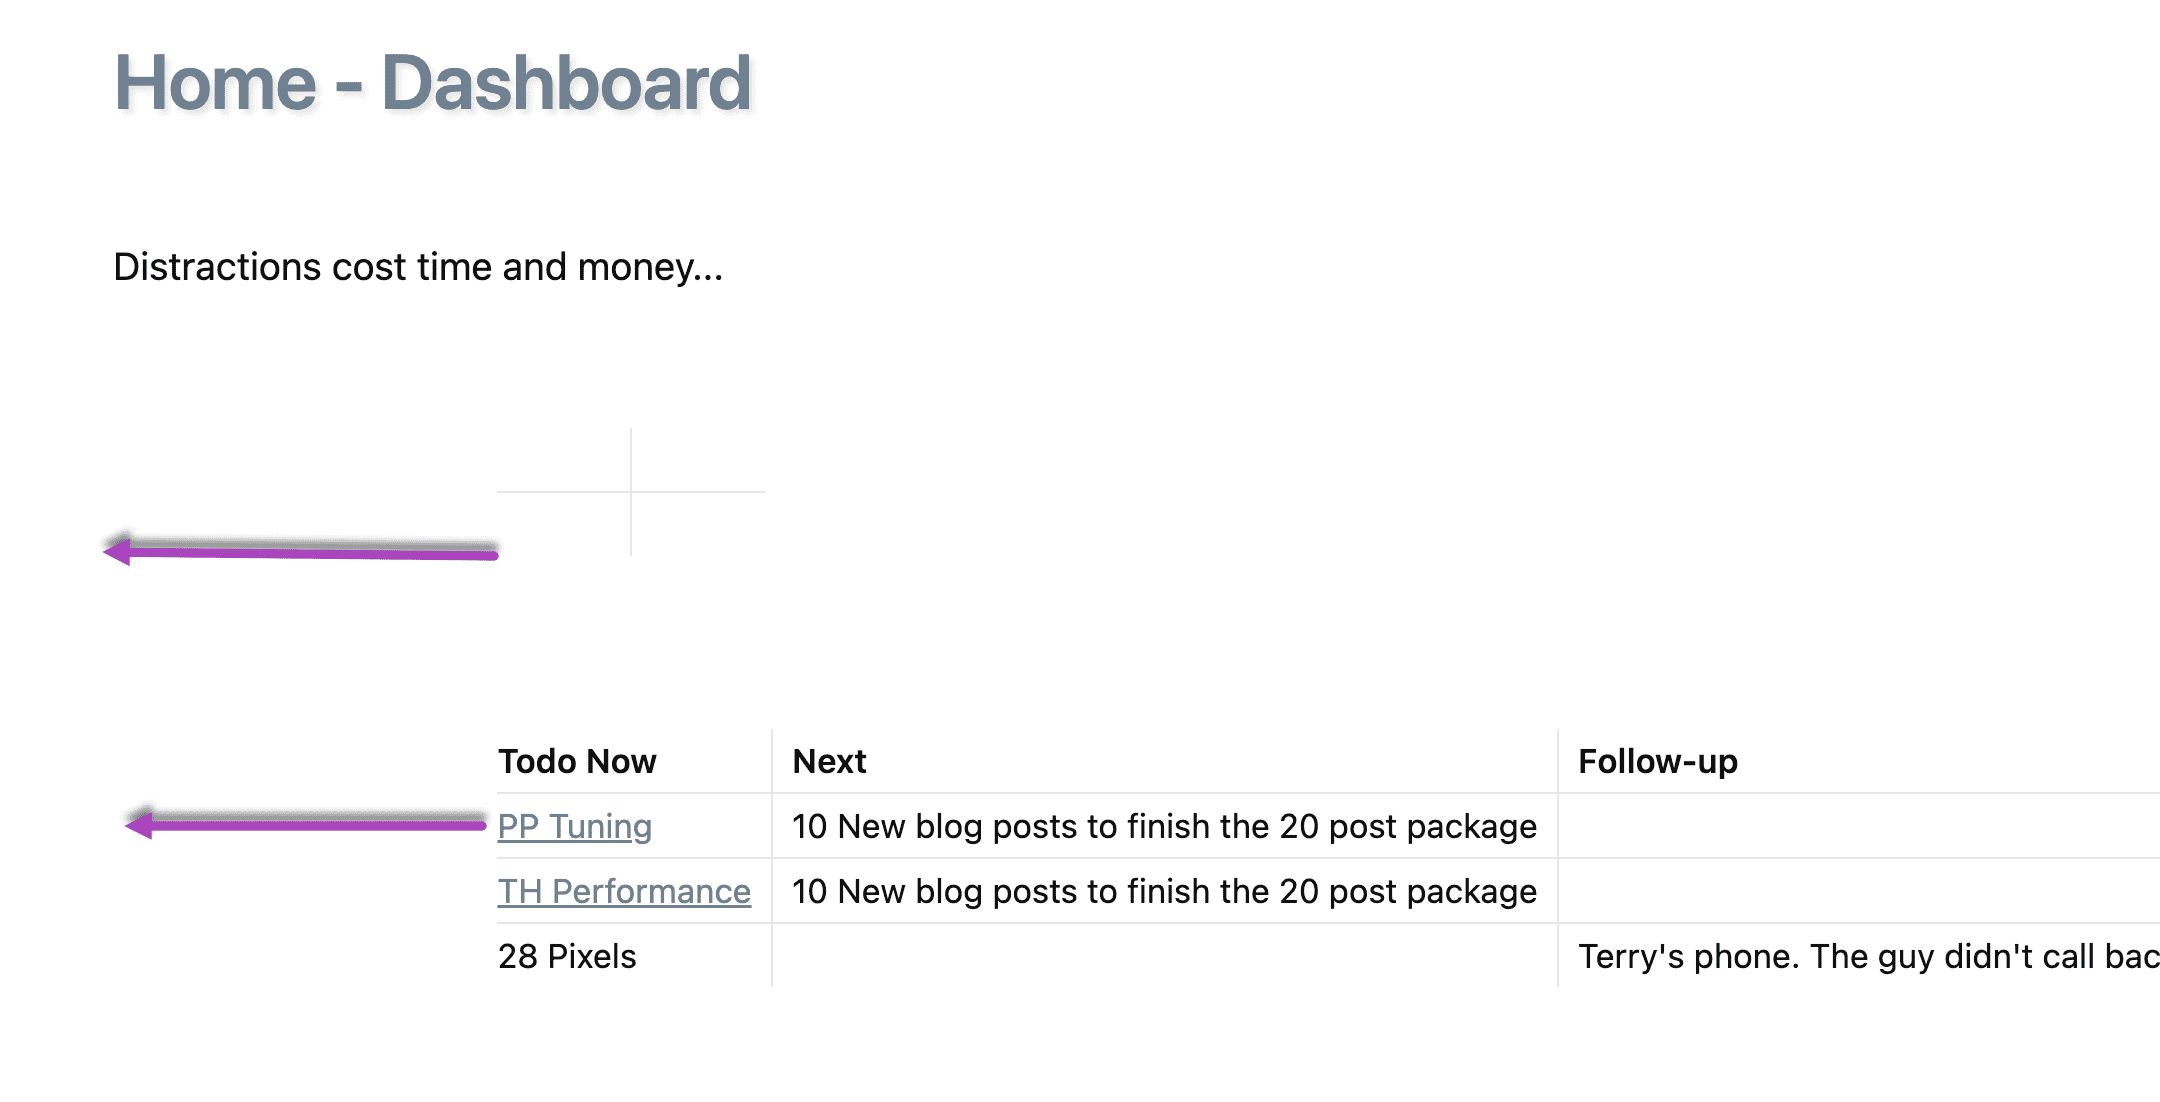Click the Home - Dashboard page title
This screenshot has height=1102, width=2160.
tap(432, 83)
